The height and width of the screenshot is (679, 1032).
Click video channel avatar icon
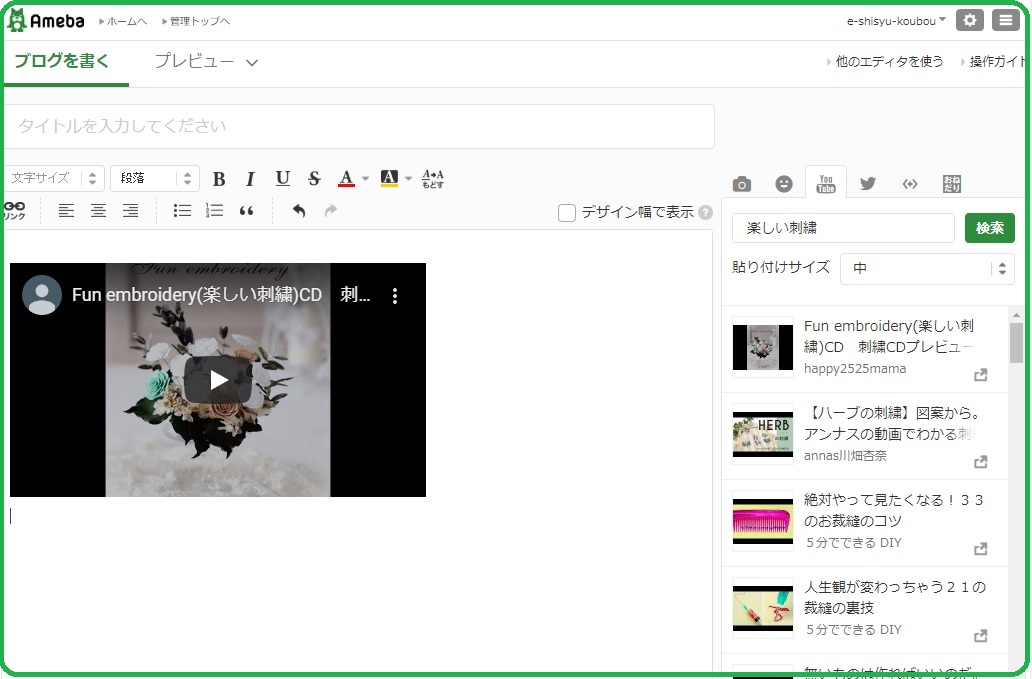(41, 295)
